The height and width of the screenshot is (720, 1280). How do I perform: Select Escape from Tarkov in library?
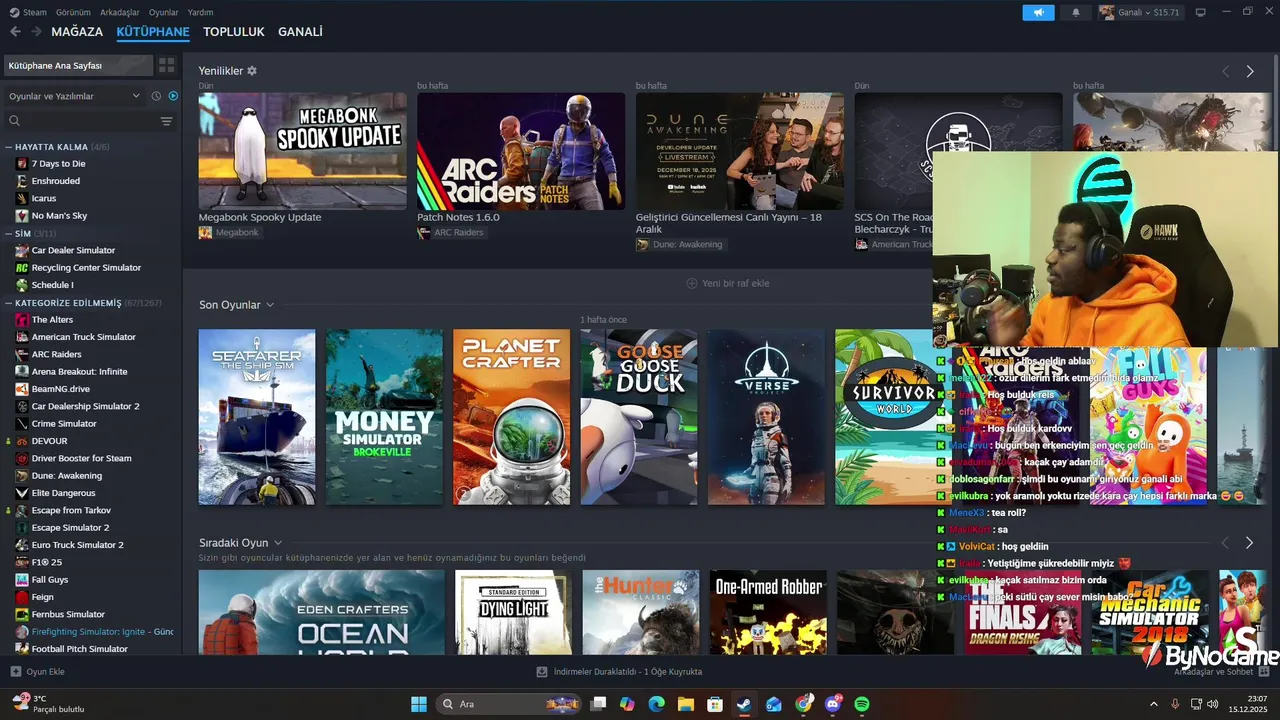(x=71, y=510)
